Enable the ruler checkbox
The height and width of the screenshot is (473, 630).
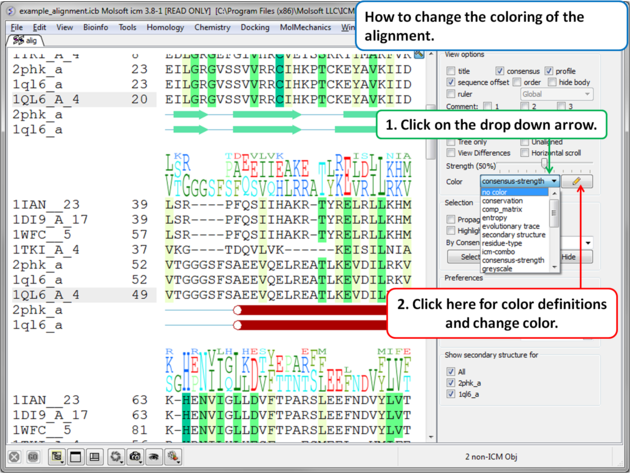click(x=451, y=94)
